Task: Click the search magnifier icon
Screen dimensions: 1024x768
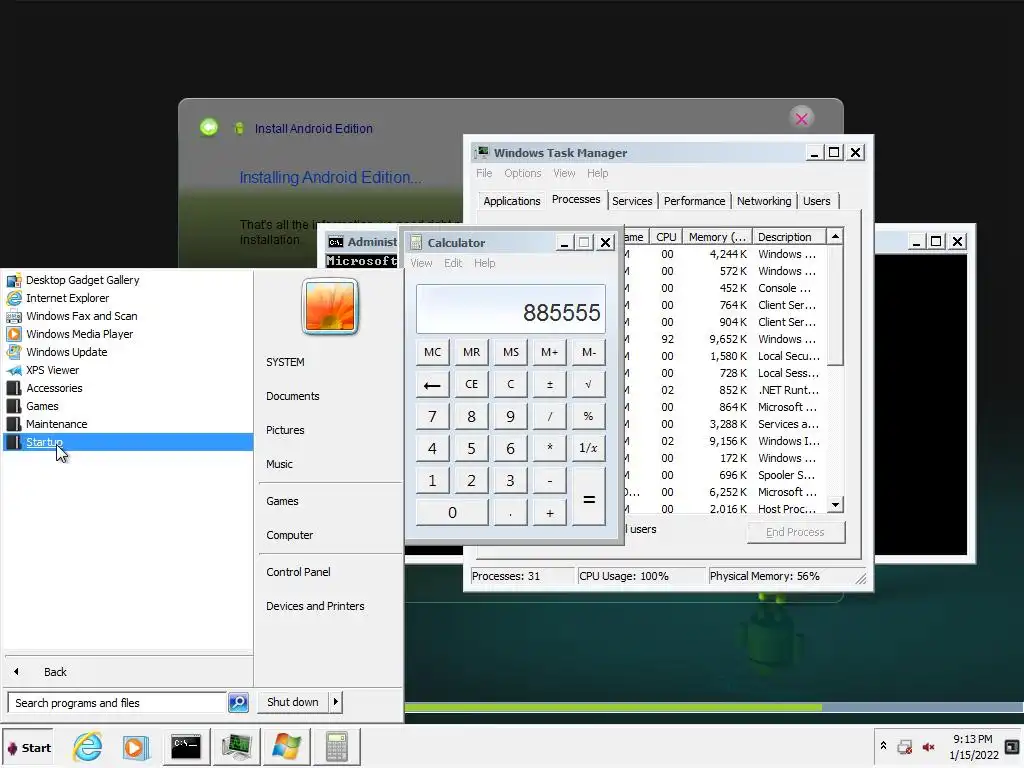Action: (238, 703)
